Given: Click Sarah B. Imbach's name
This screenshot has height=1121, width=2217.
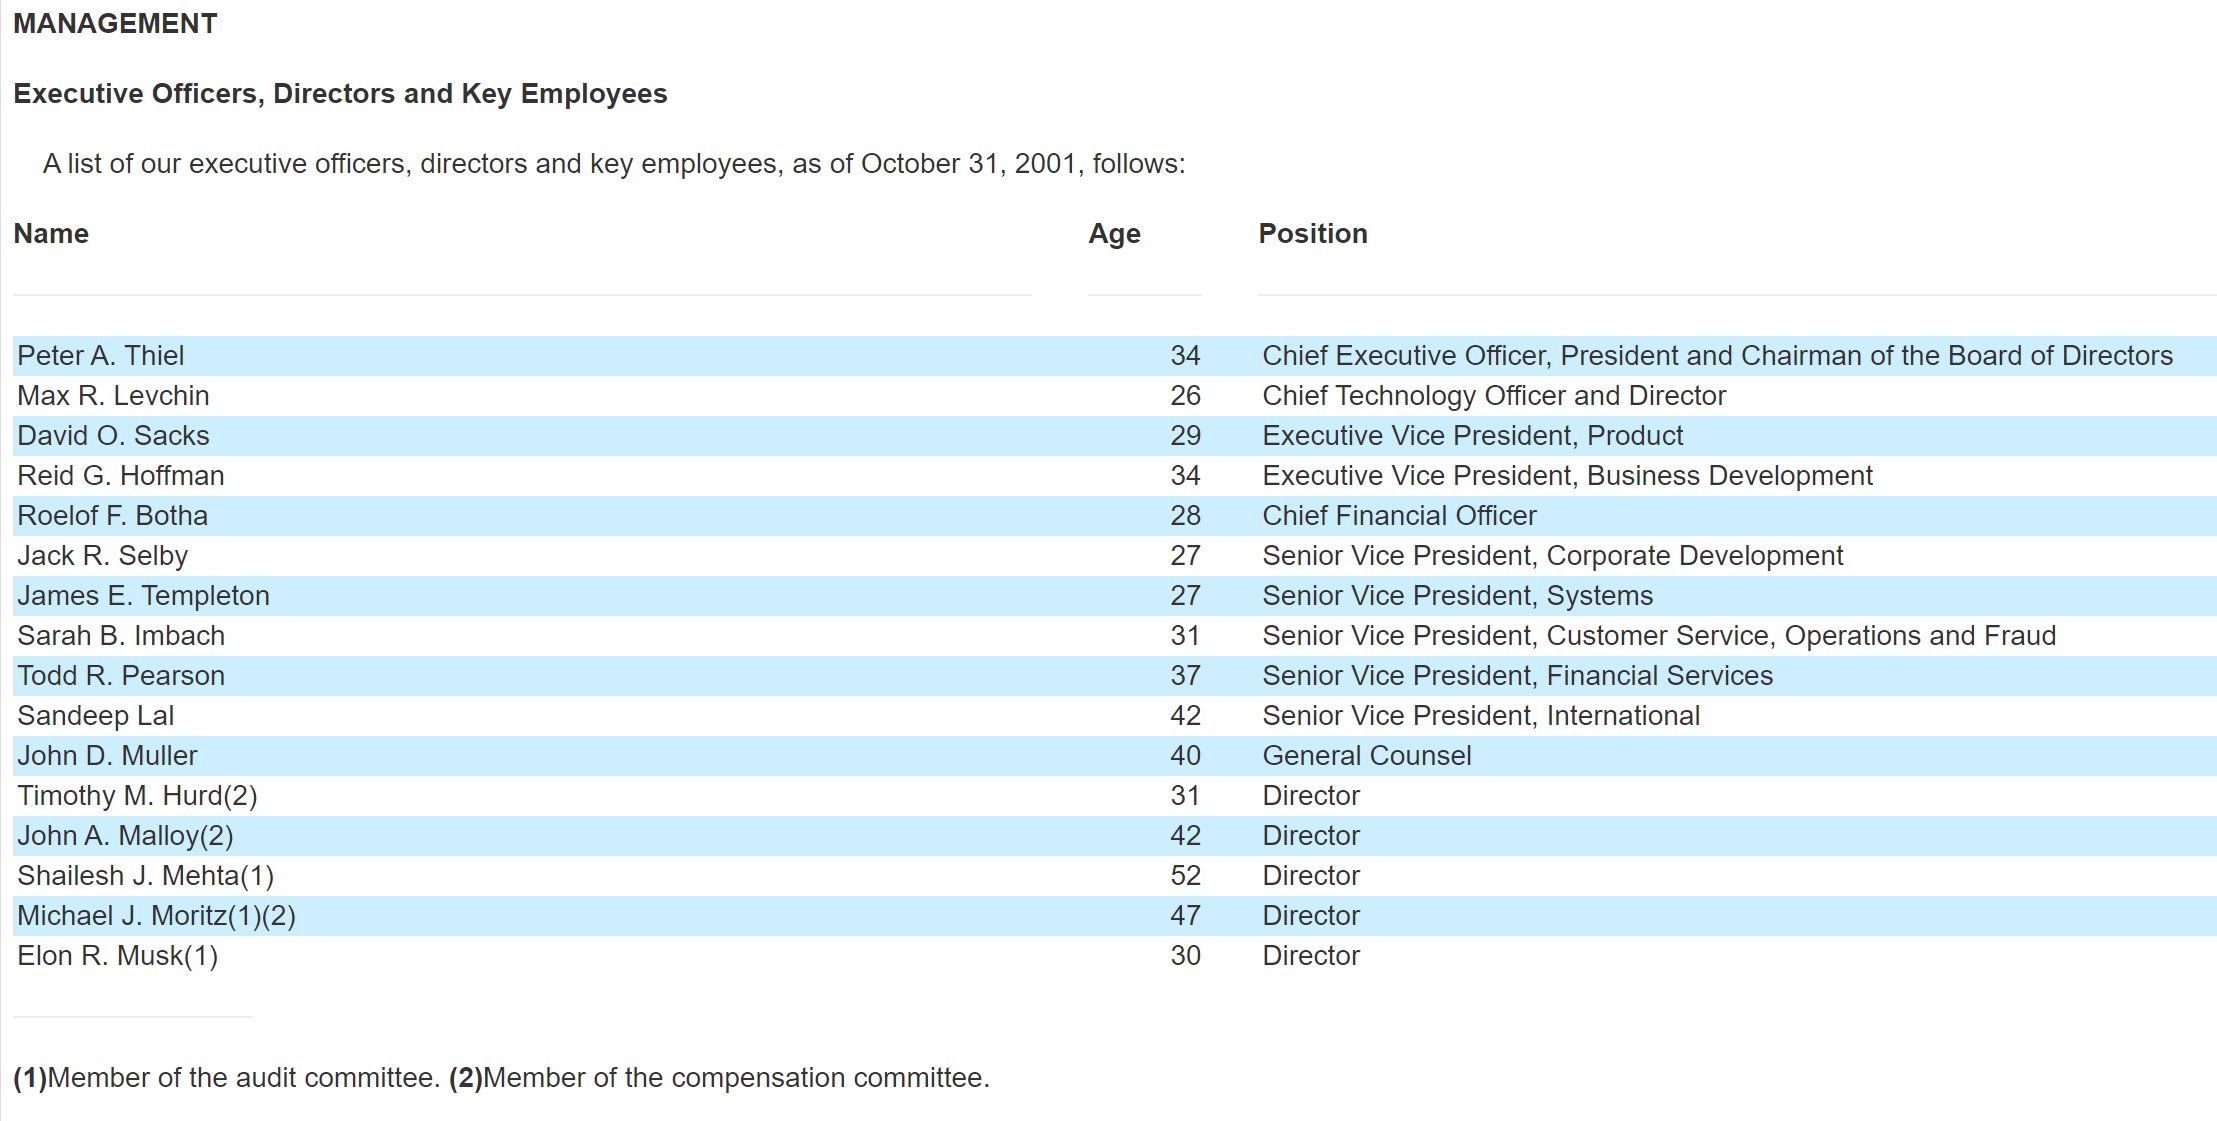Looking at the screenshot, I should click(121, 636).
